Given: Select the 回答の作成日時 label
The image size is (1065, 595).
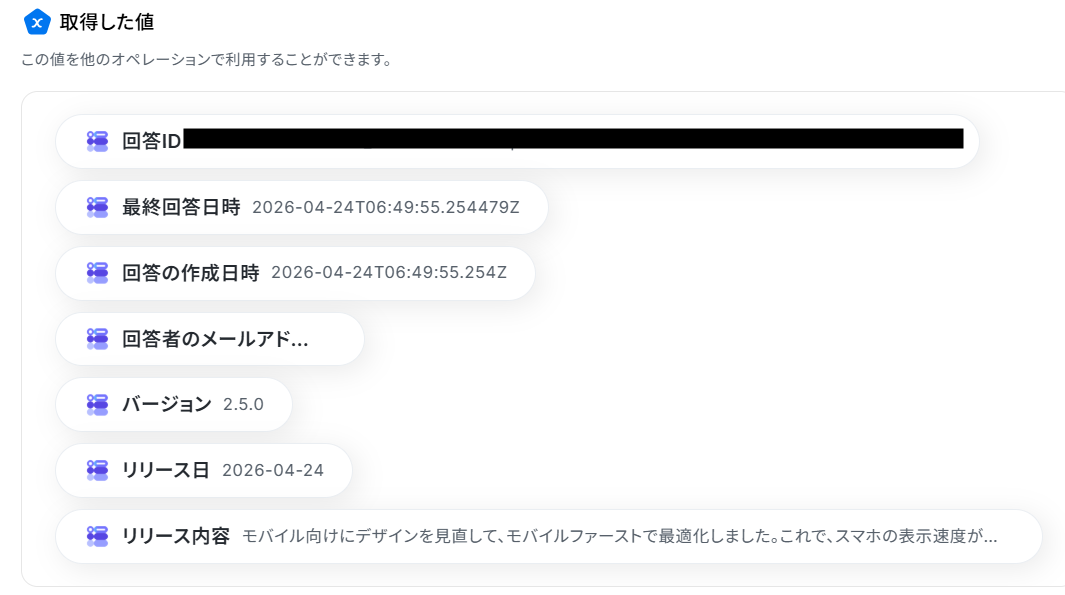Looking at the screenshot, I should pyautogui.click(x=190, y=273).
